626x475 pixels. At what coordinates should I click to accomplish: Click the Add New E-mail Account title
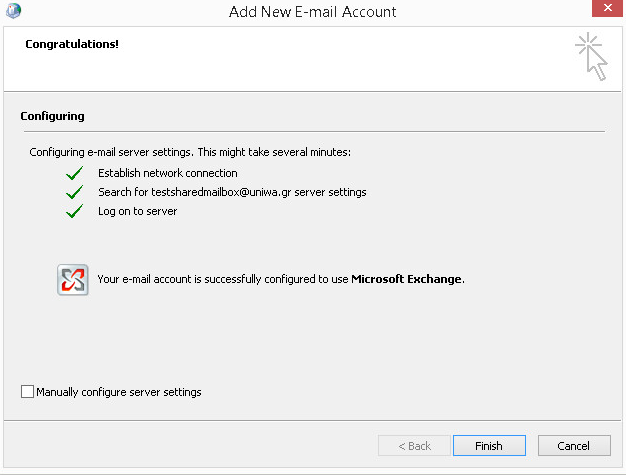(313, 12)
